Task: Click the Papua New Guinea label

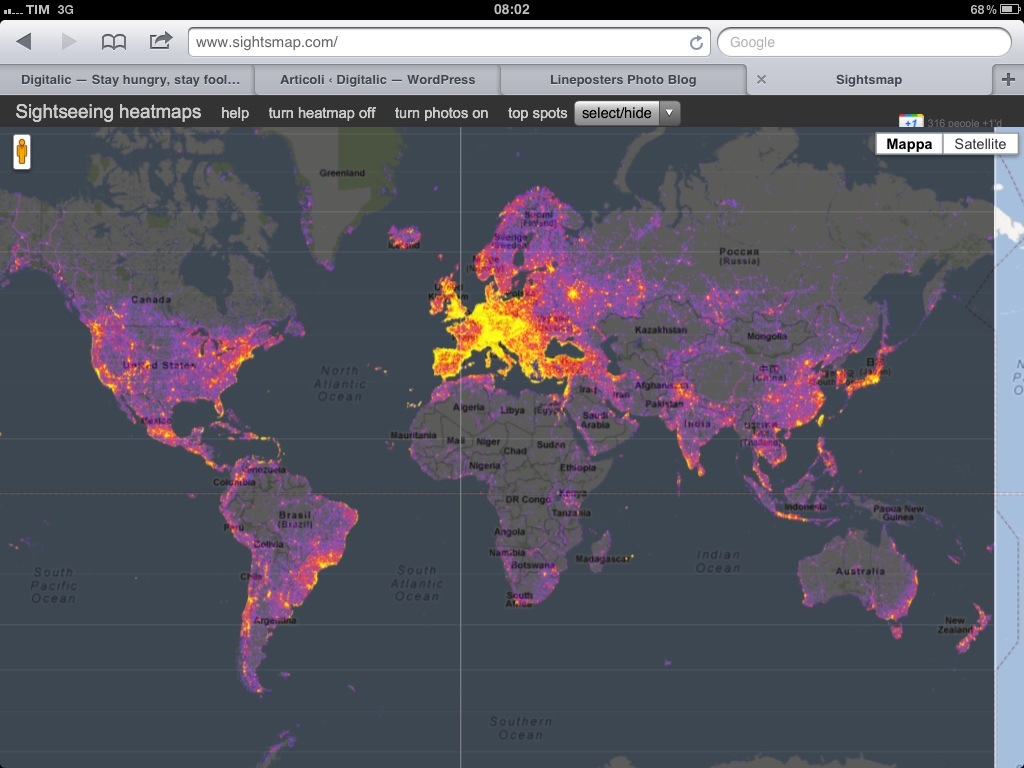Action: (x=899, y=513)
